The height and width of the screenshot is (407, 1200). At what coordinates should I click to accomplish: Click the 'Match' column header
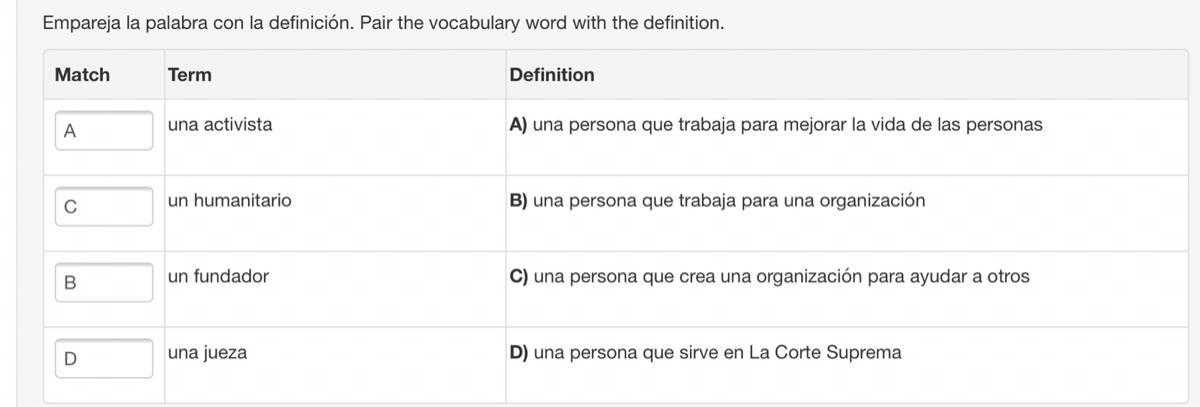coord(82,75)
